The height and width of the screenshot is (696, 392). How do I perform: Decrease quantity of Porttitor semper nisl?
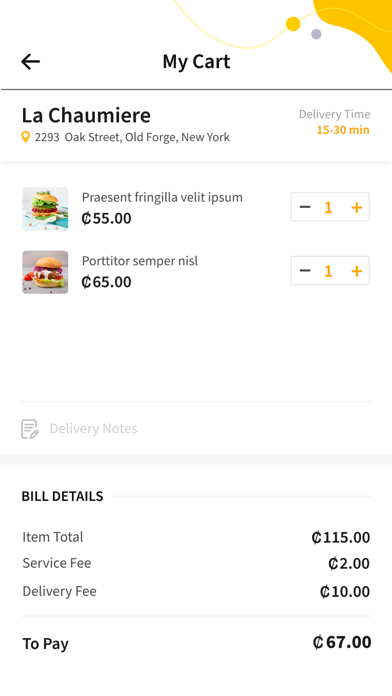[x=305, y=270]
